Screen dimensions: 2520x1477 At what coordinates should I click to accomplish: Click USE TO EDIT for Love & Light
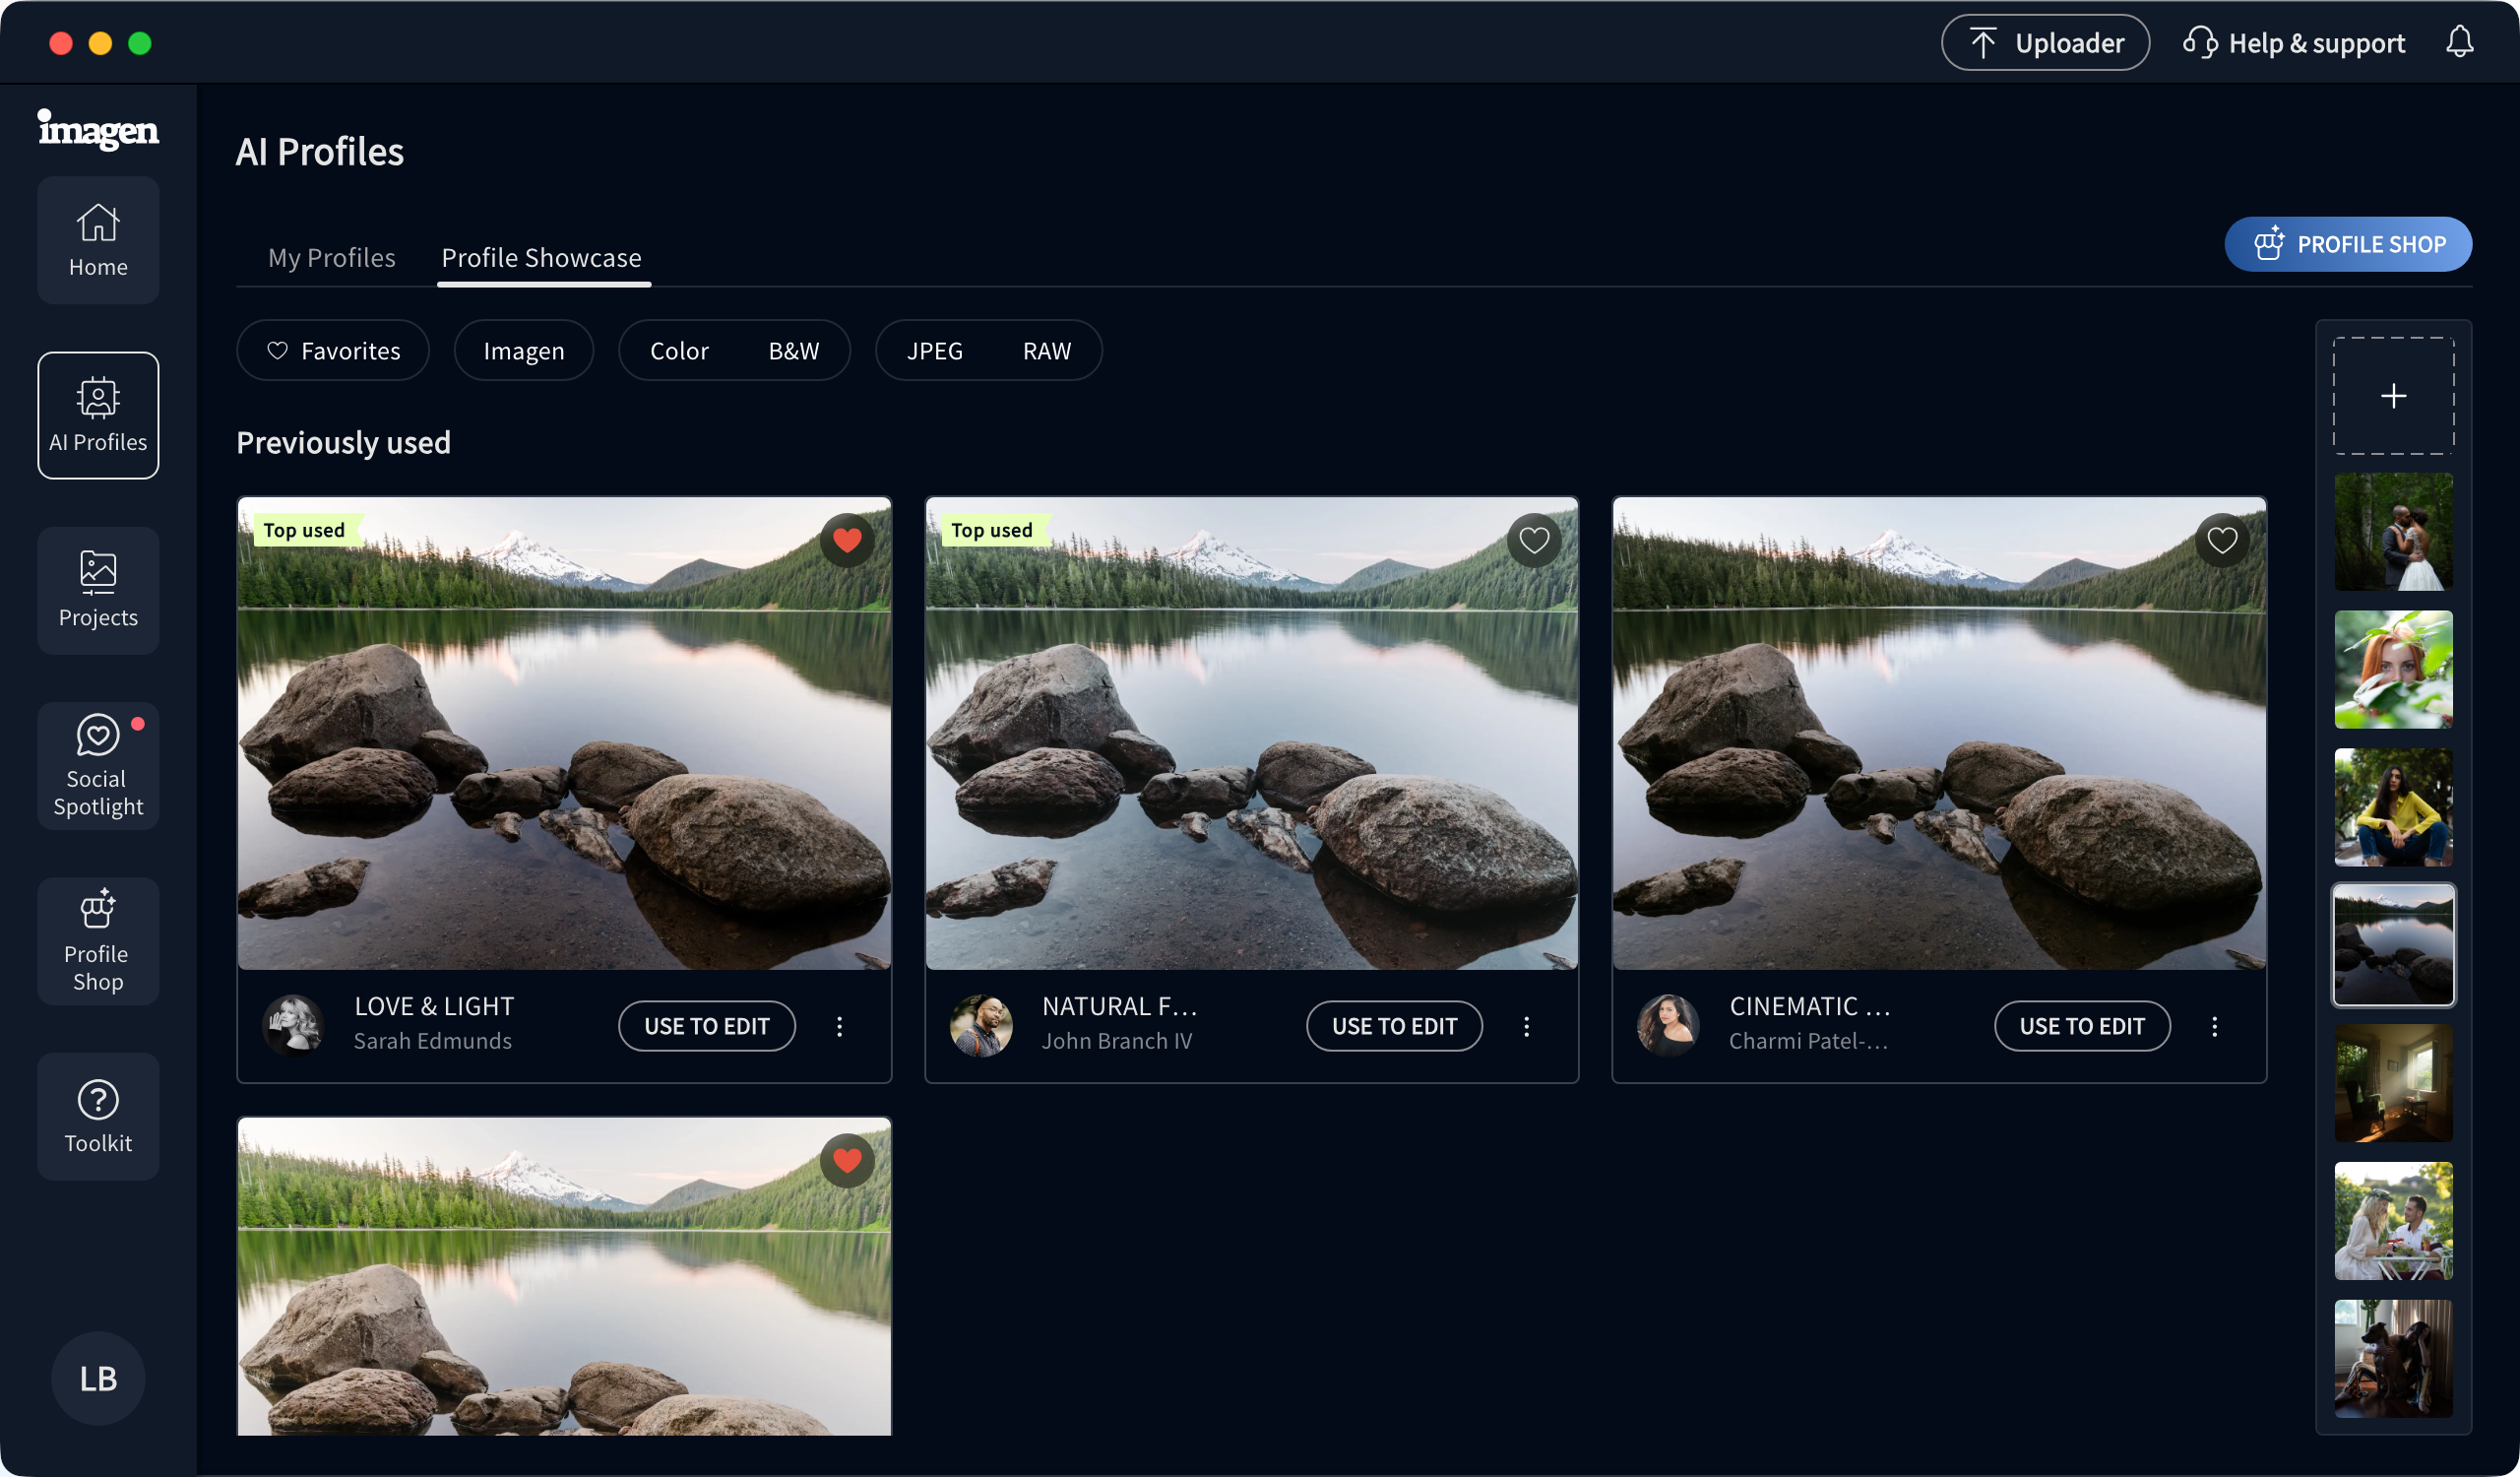(x=706, y=1026)
